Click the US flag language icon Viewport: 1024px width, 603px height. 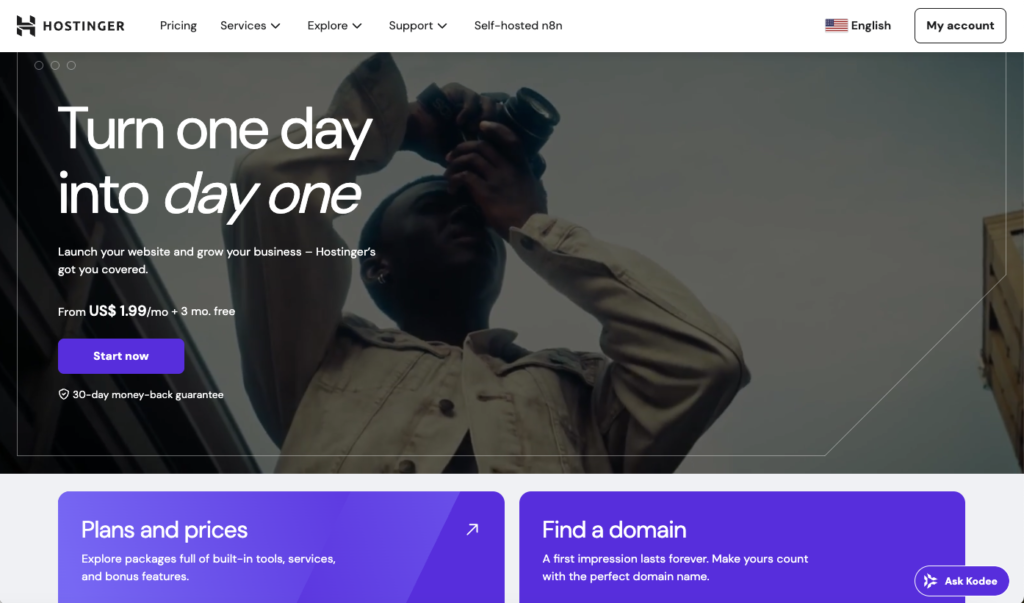pyautogui.click(x=836, y=25)
